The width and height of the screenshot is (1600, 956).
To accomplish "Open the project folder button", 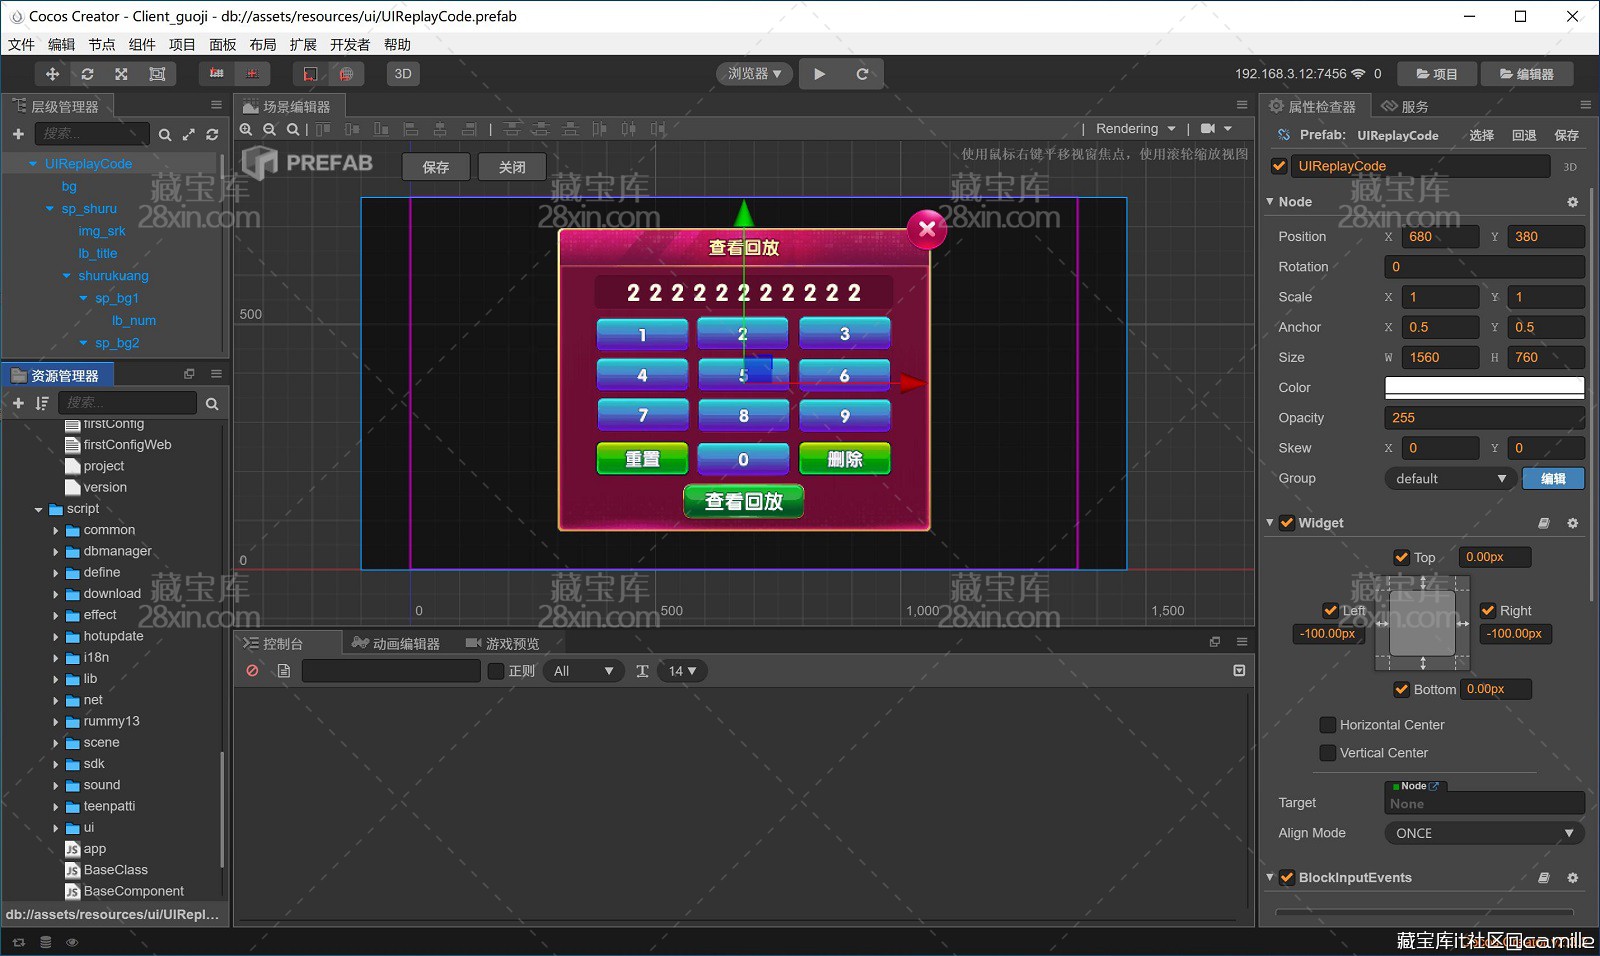I will [1437, 74].
